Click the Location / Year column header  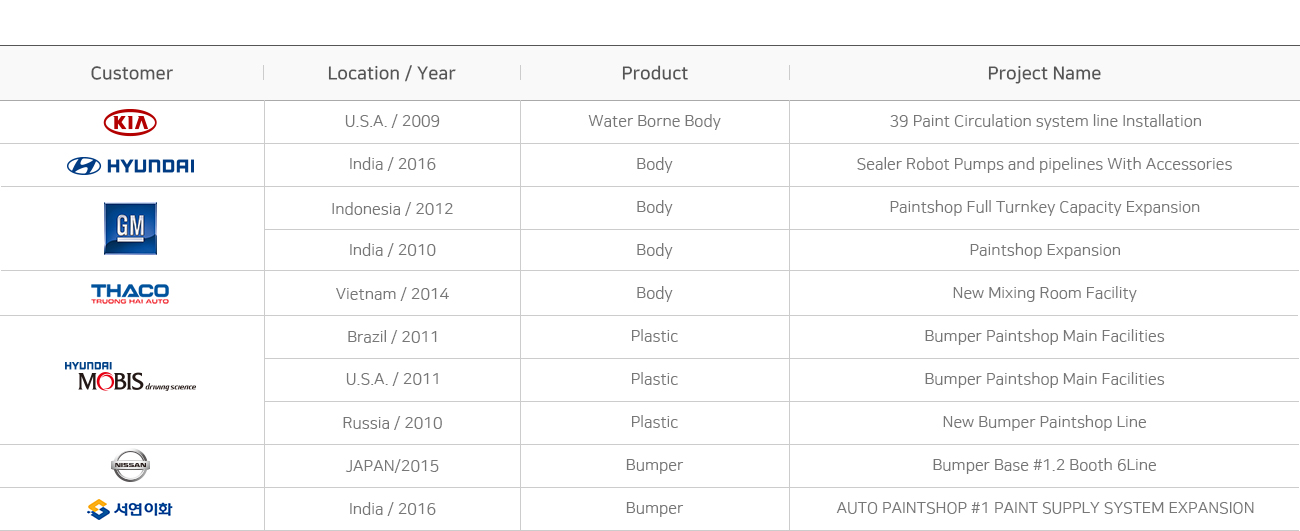[391, 73]
